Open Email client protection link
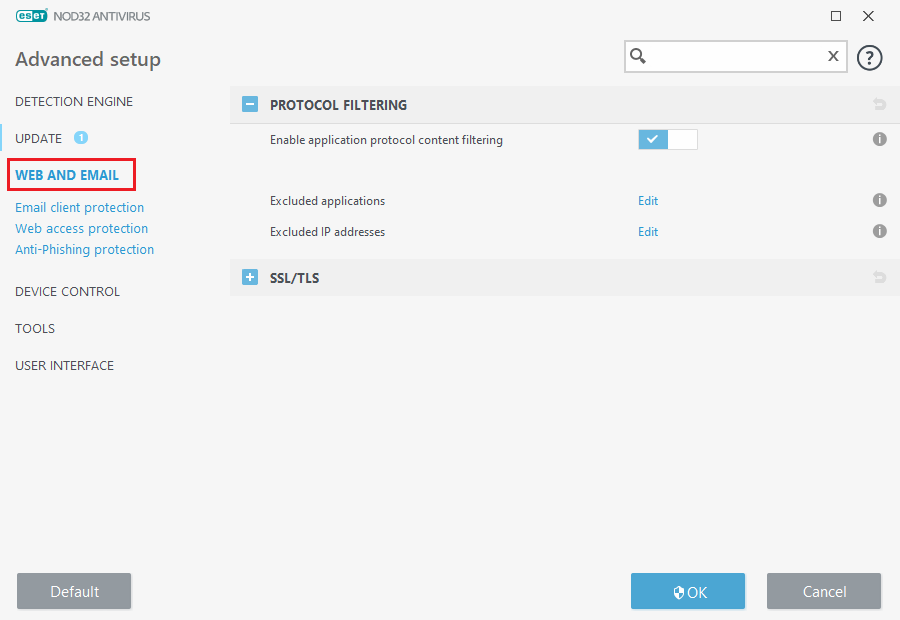 pyautogui.click(x=80, y=207)
